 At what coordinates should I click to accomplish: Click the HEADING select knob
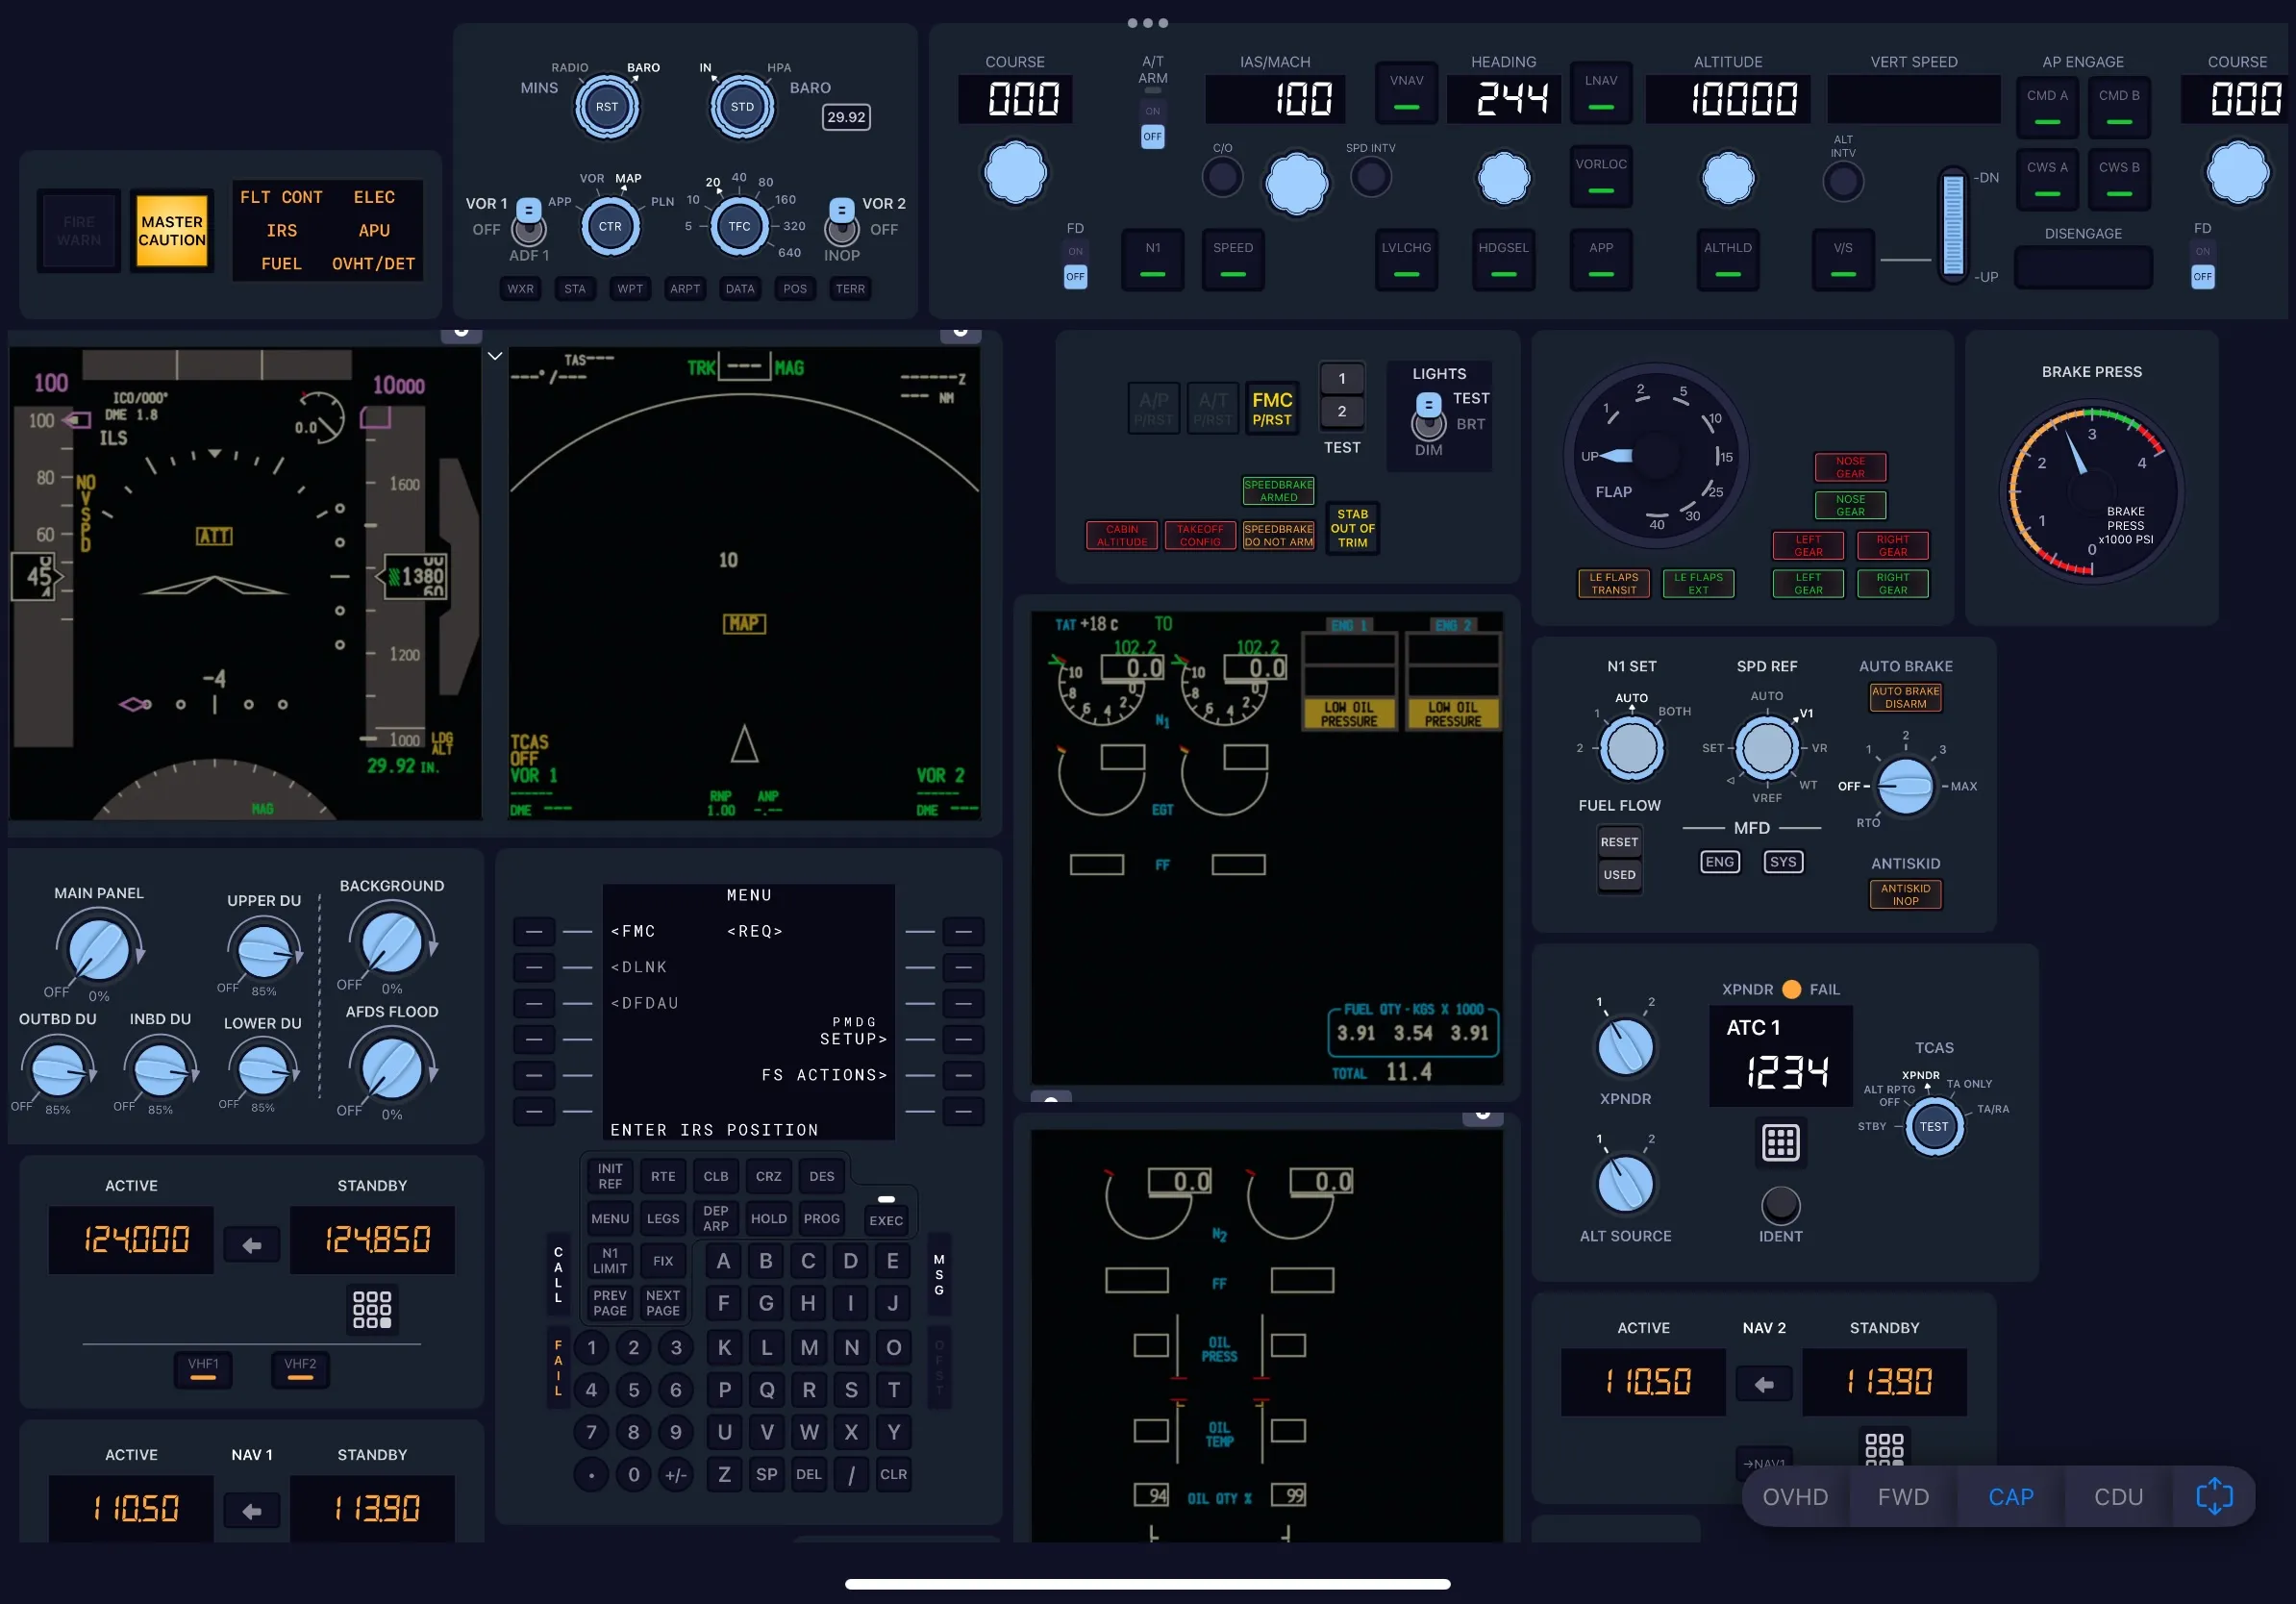click(x=1503, y=178)
